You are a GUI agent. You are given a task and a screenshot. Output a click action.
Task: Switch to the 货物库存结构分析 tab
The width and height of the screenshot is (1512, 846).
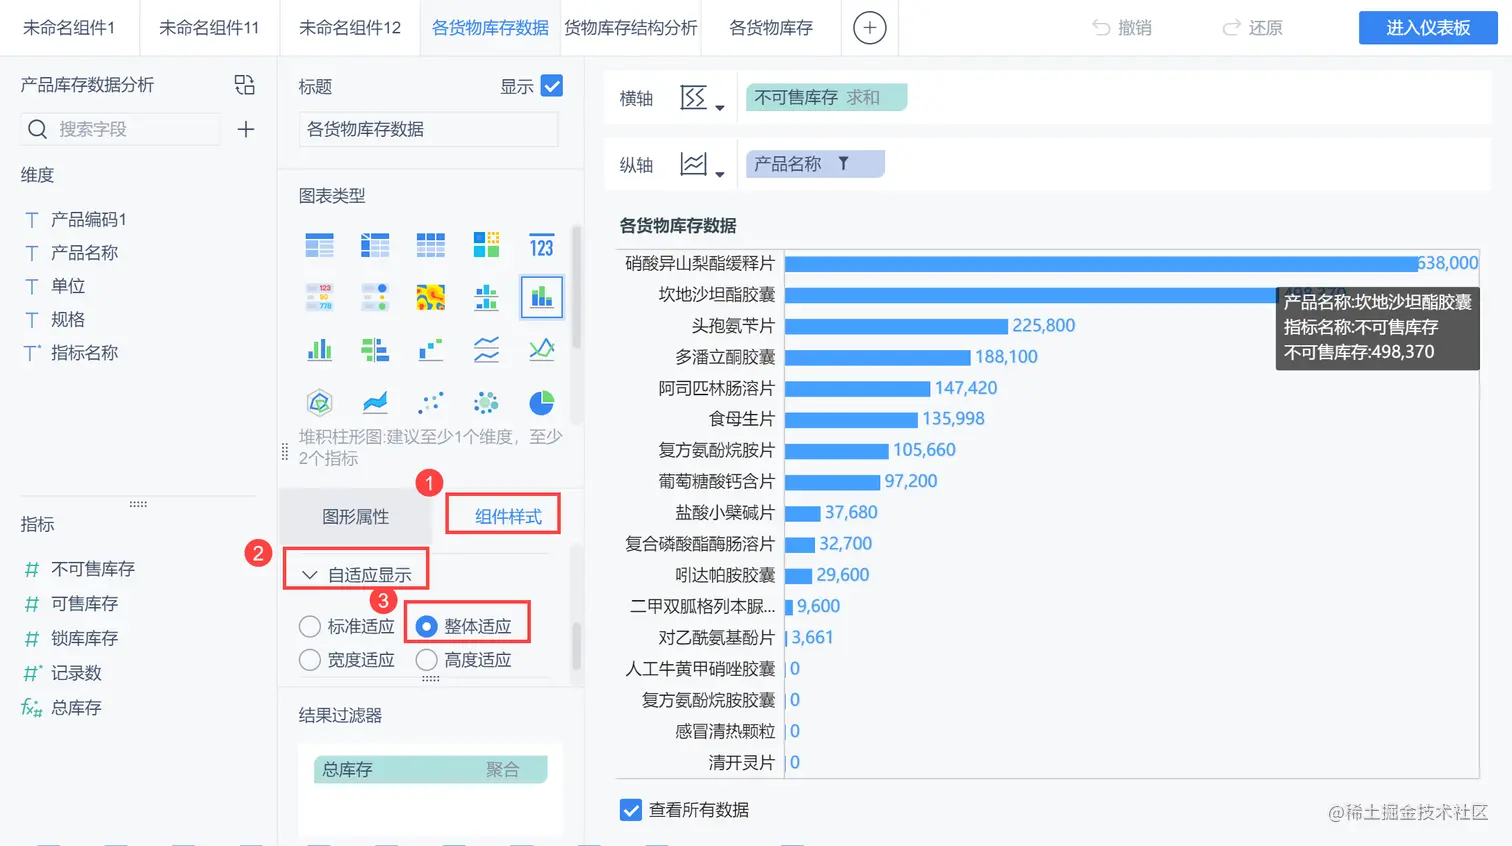631,27
